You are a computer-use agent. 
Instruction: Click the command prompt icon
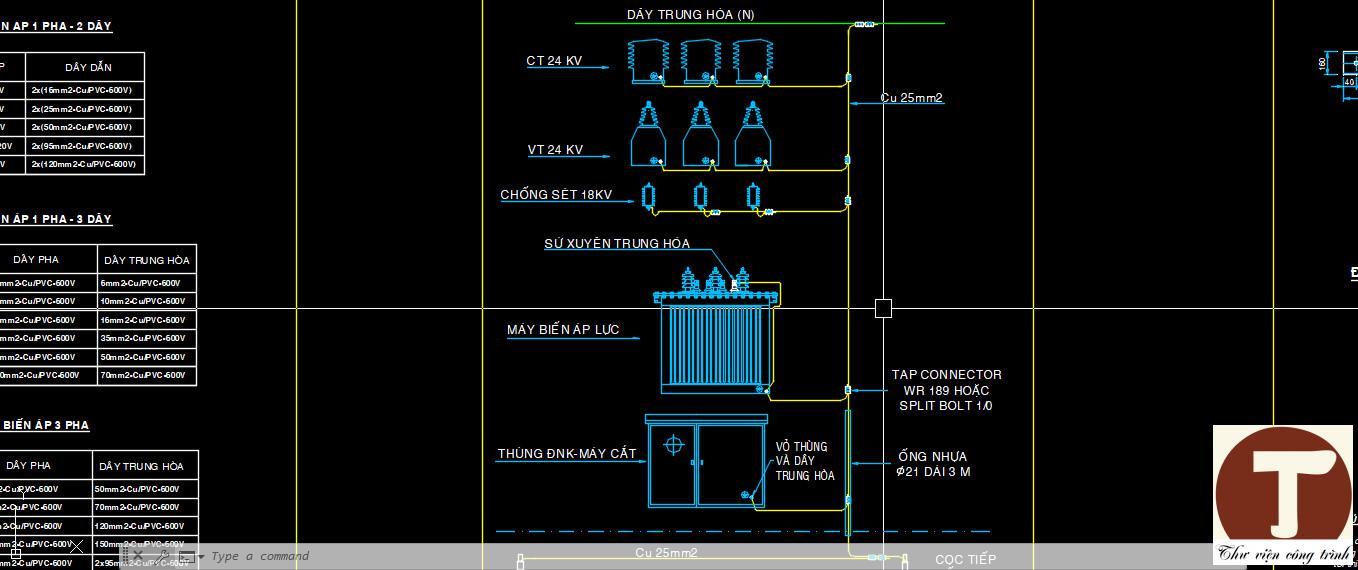tap(187, 557)
